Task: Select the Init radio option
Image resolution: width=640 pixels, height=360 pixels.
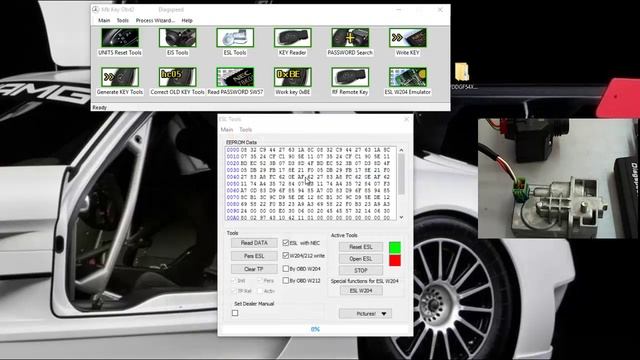Action: [234, 281]
